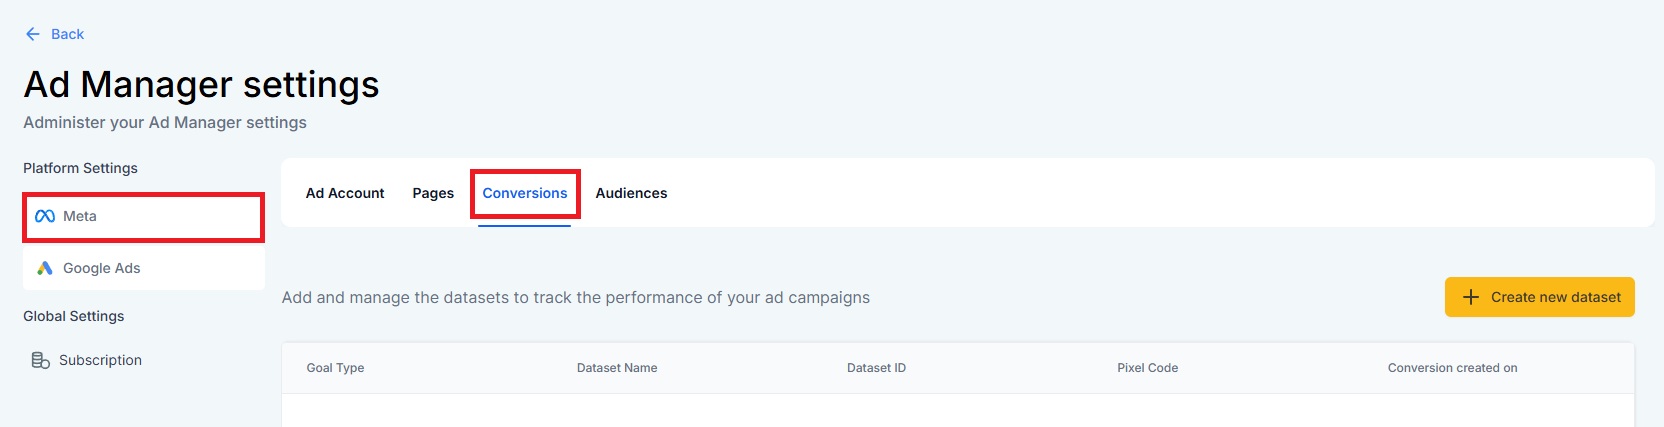Click the Google Ads logo icon
The image size is (1664, 427).
(45, 268)
